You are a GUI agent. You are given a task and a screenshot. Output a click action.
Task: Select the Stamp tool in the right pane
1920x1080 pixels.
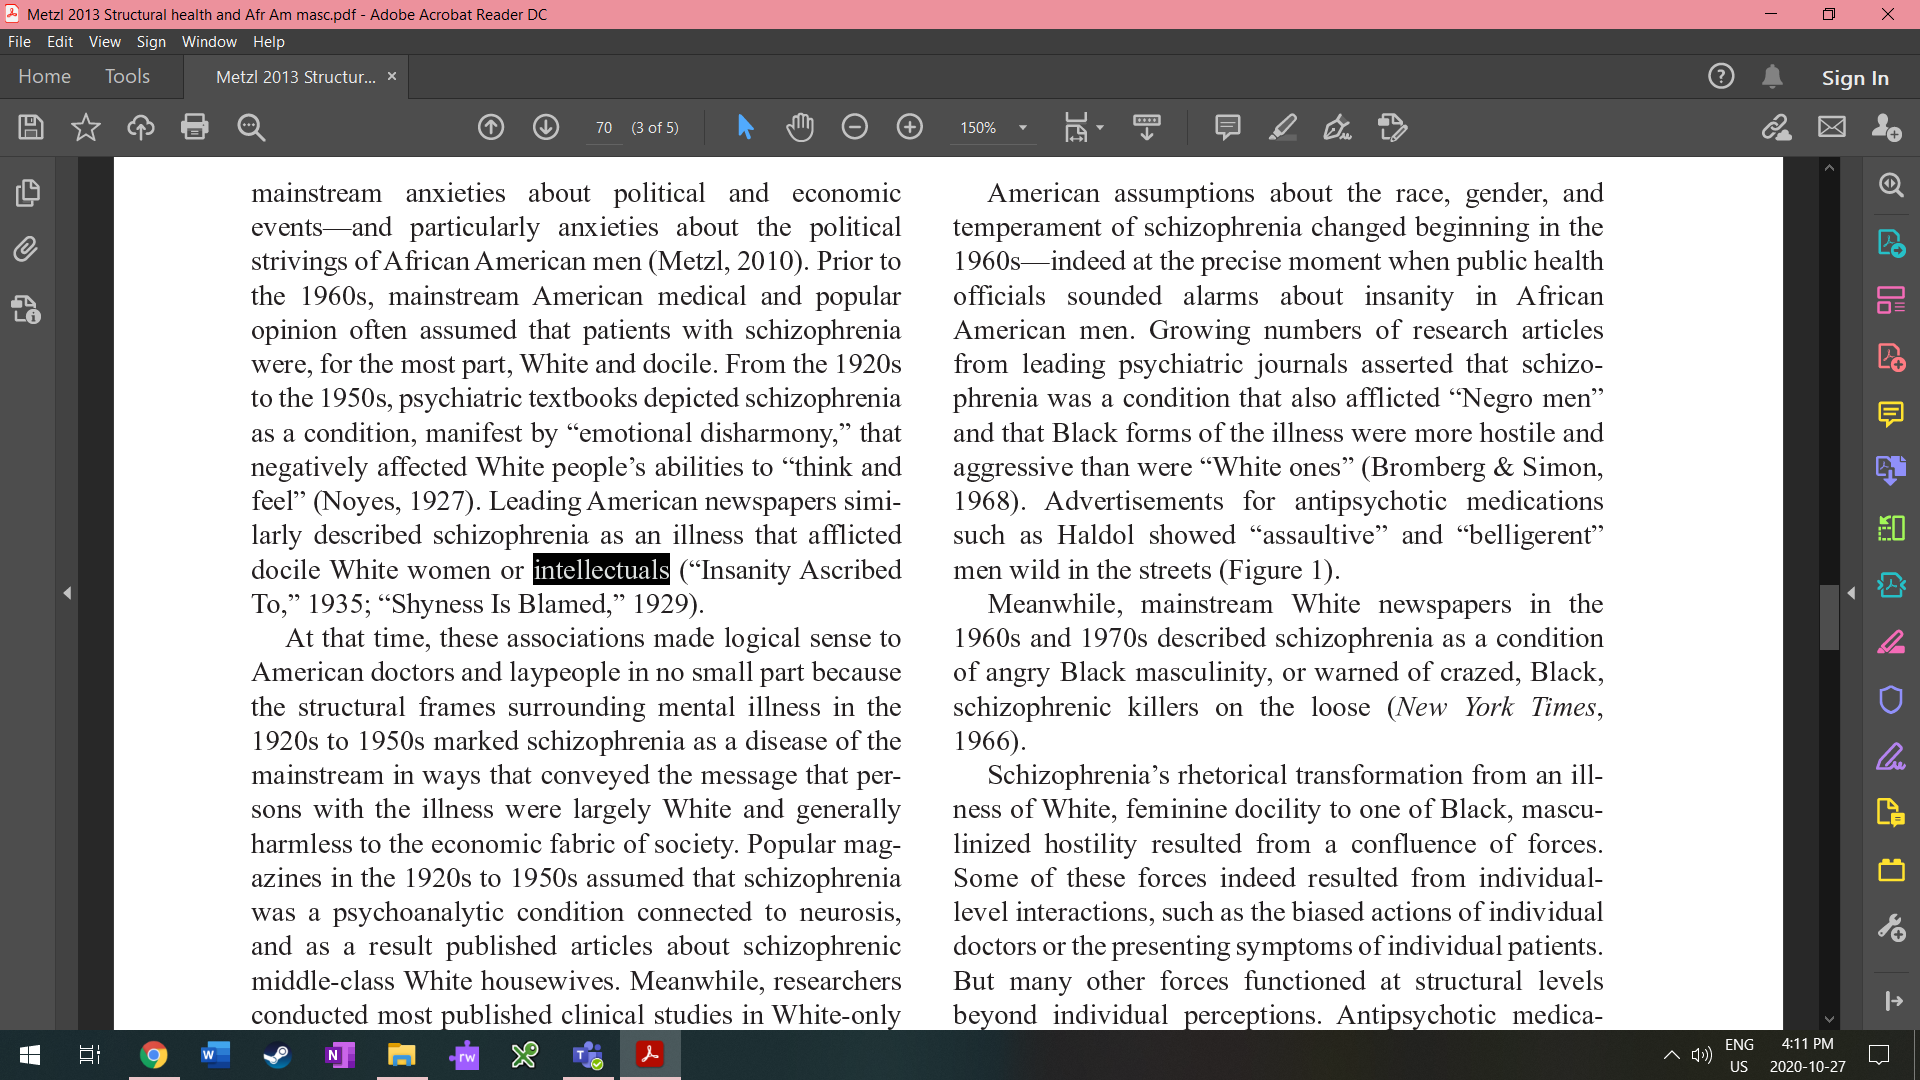[1891, 870]
